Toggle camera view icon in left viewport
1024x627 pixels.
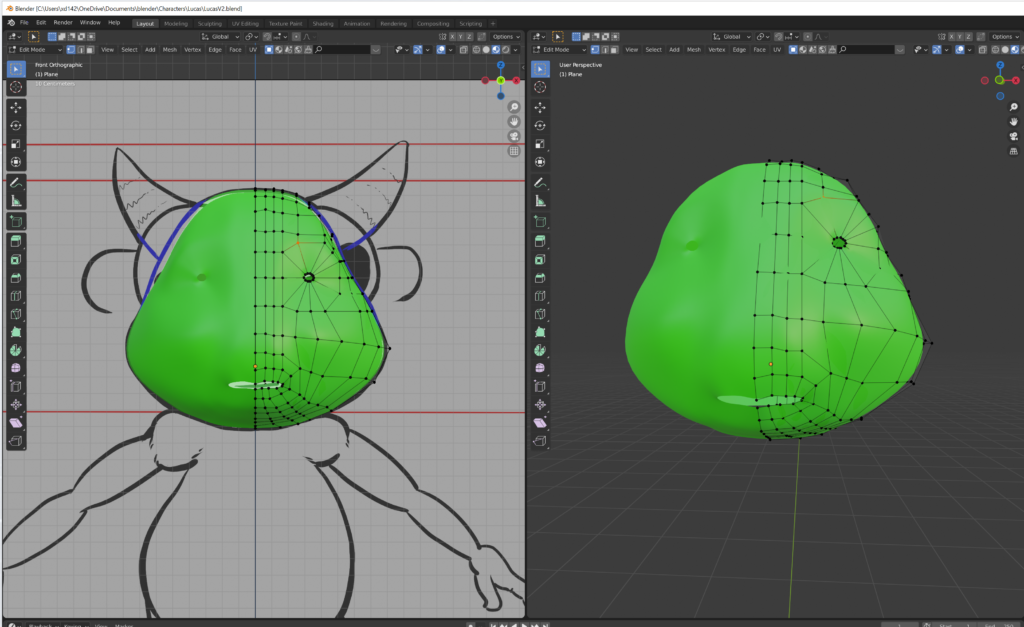(514, 136)
